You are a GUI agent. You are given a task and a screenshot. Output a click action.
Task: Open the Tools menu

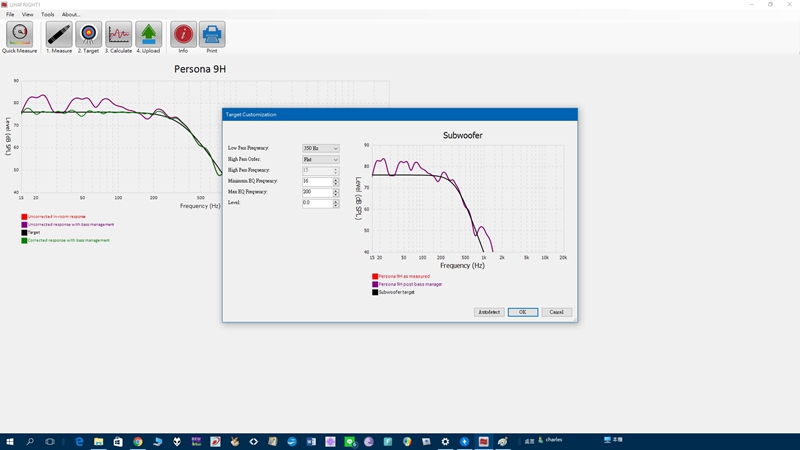[47, 14]
